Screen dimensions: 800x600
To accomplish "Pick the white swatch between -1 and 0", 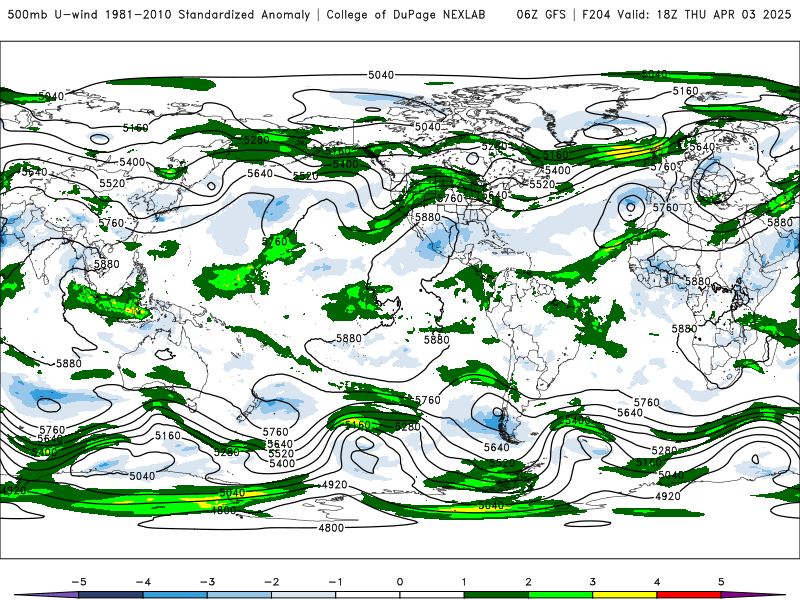I will pos(368,595).
